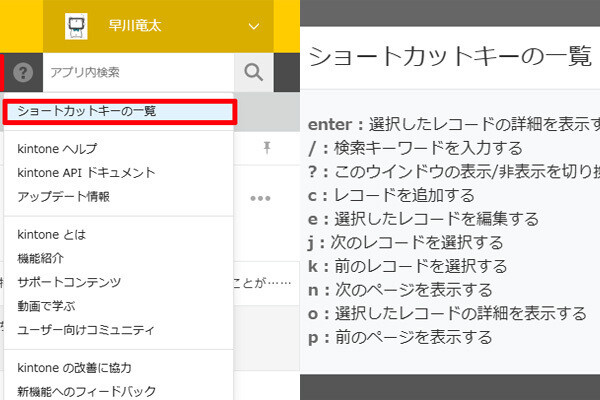The height and width of the screenshot is (400, 600).
Task: Open 新機能へのフィードバック menu item
Action: click(x=86, y=392)
